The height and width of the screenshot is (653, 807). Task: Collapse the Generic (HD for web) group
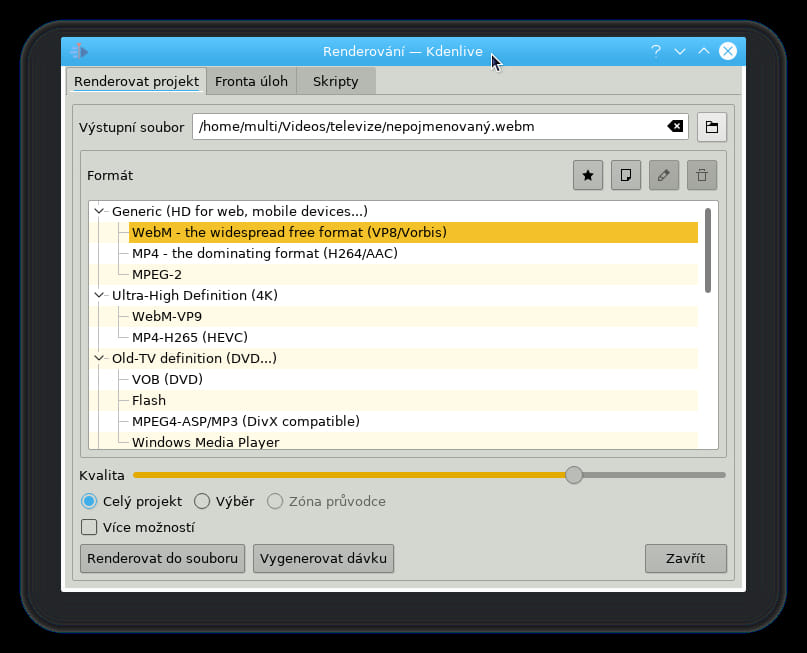99,211
